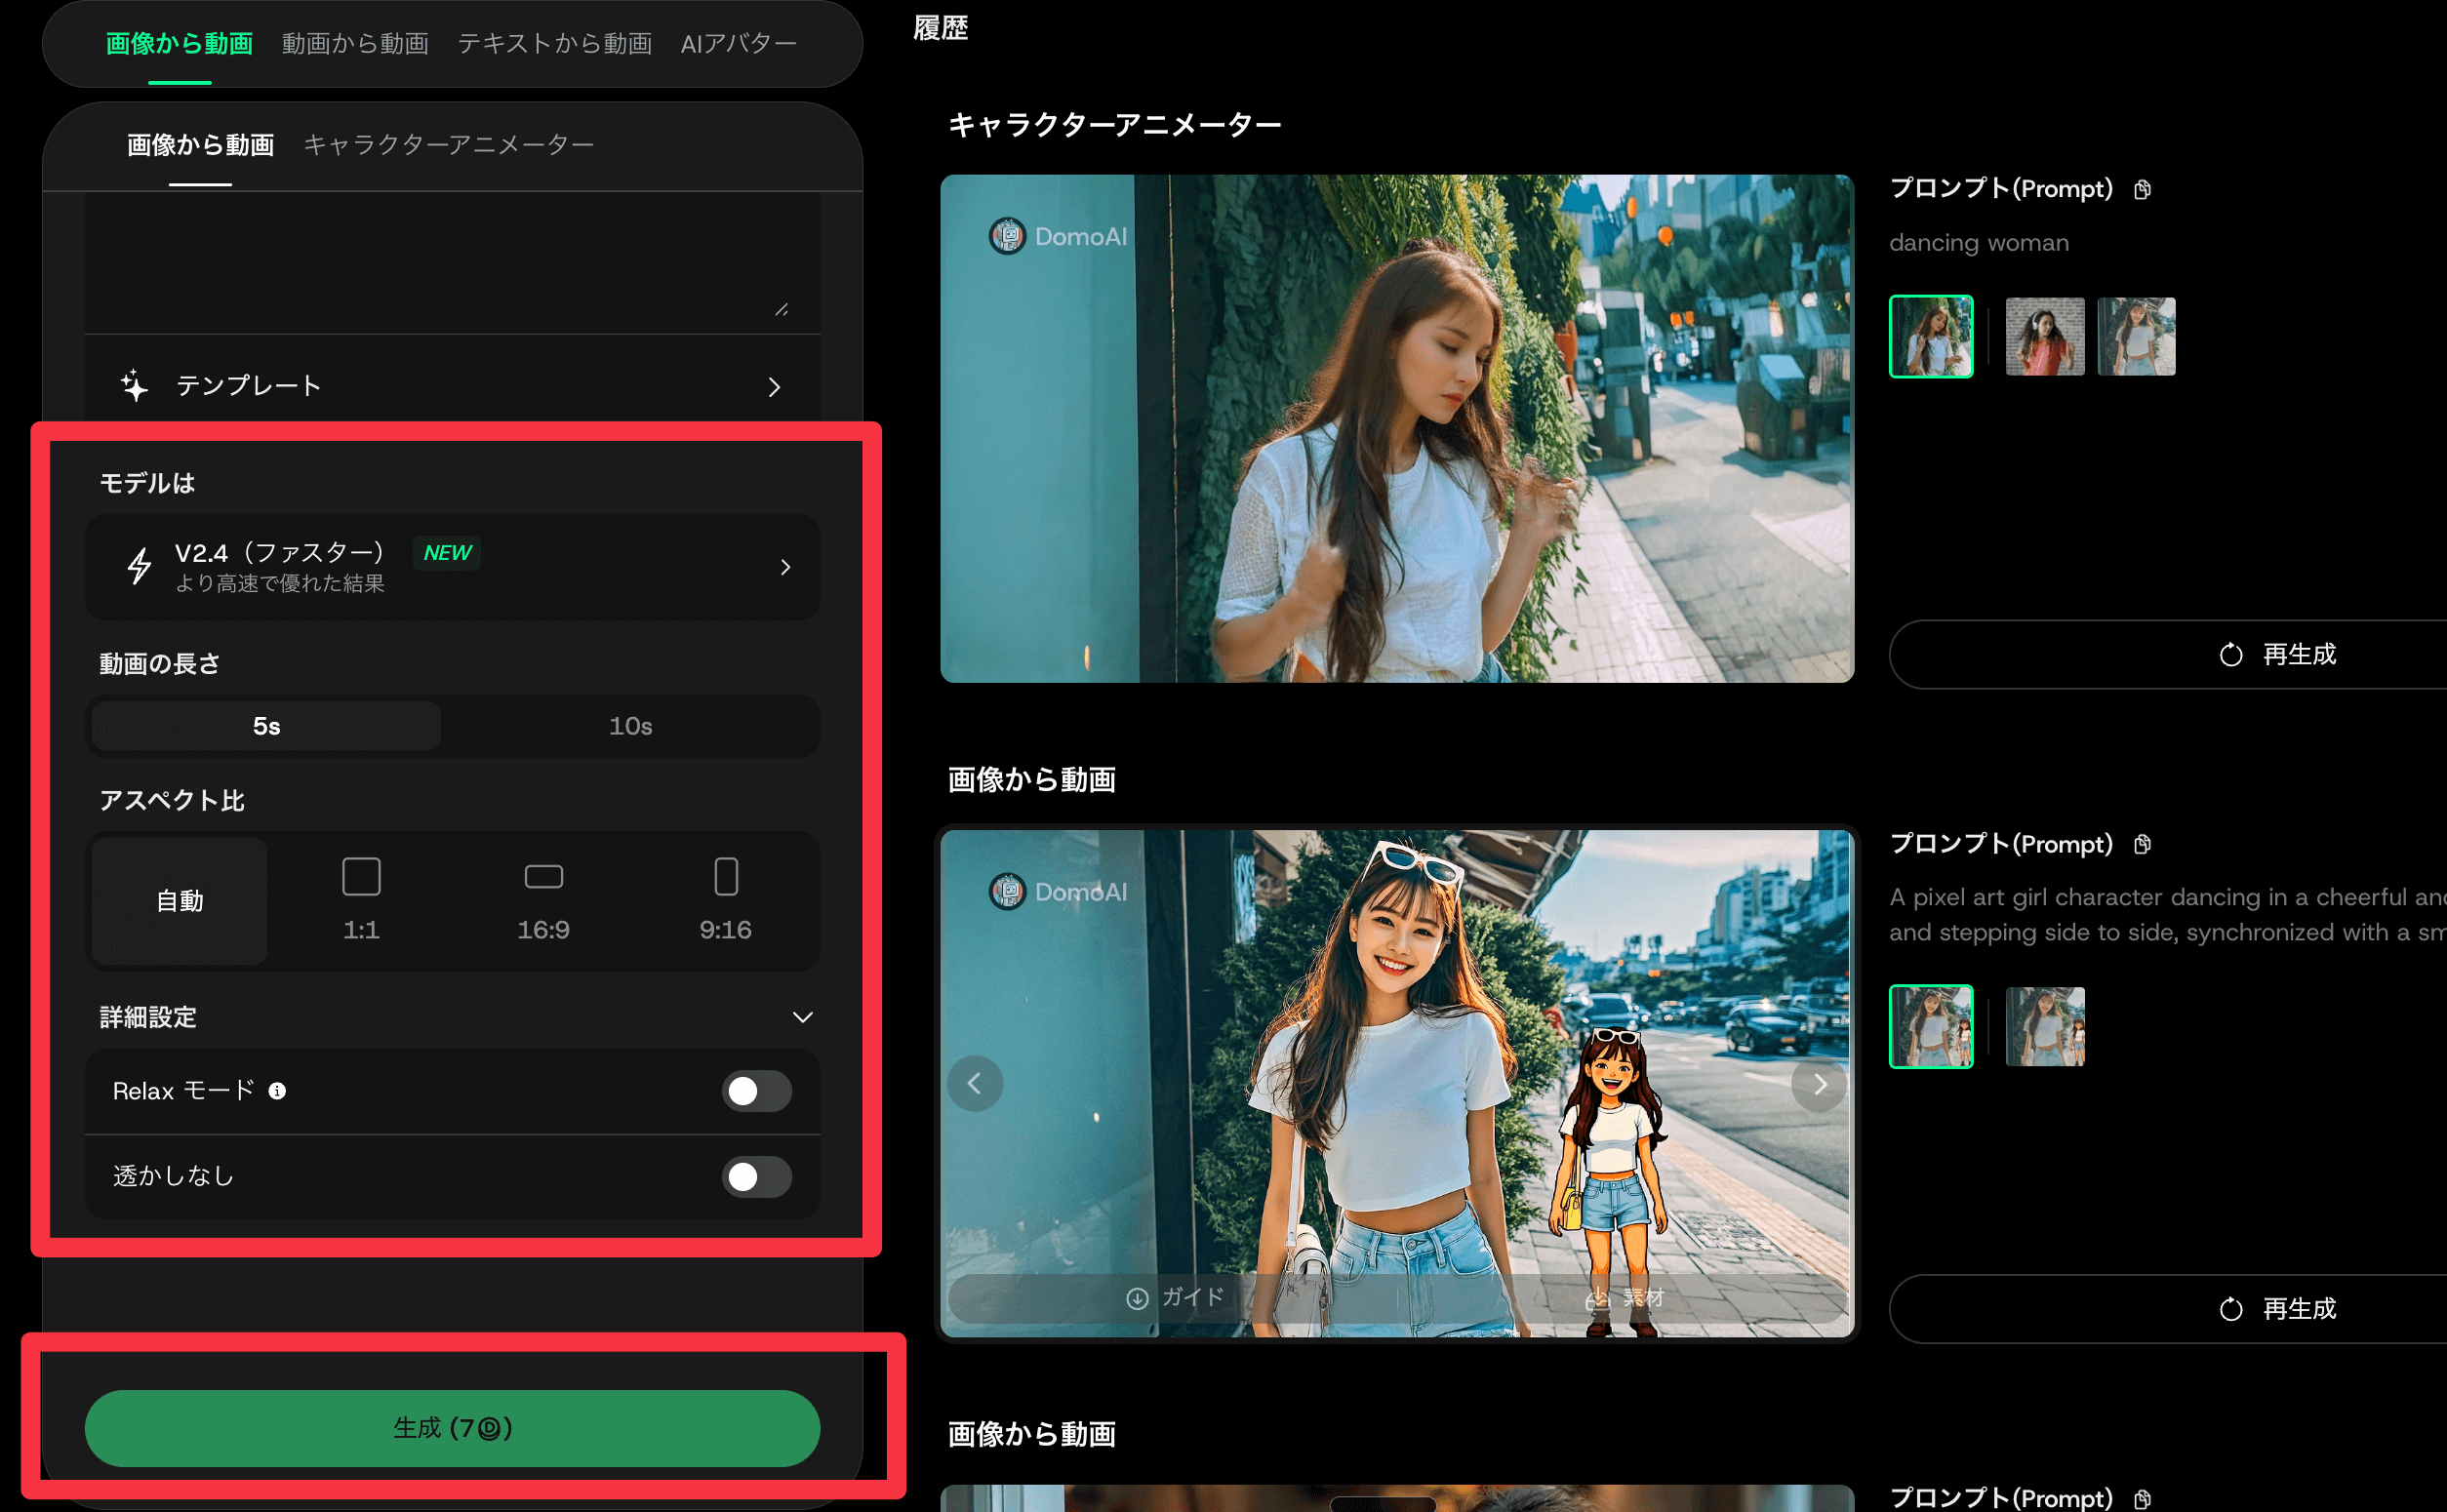Click the Relax mode info icon
Viewport: 2447px width, 1512px height.
(277, 1091)
